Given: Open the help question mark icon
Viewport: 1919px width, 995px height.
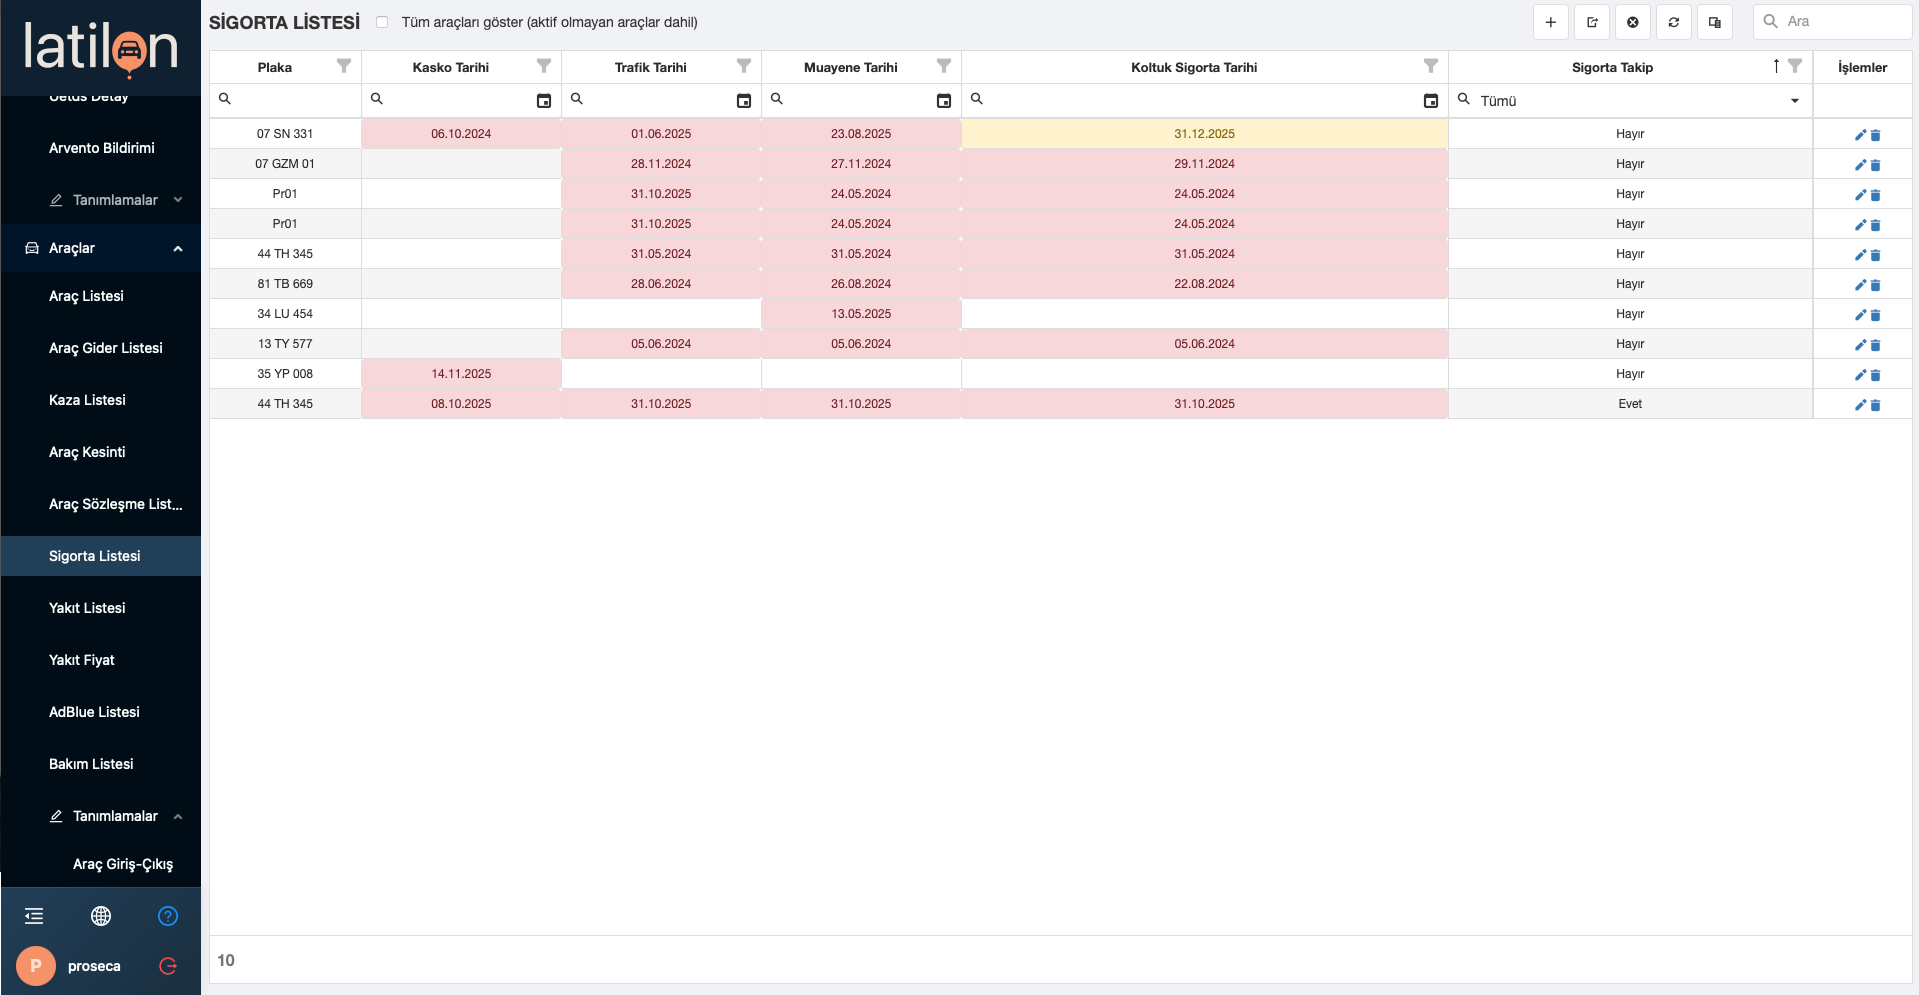Looking at the screenshot, I should (168, 916).
